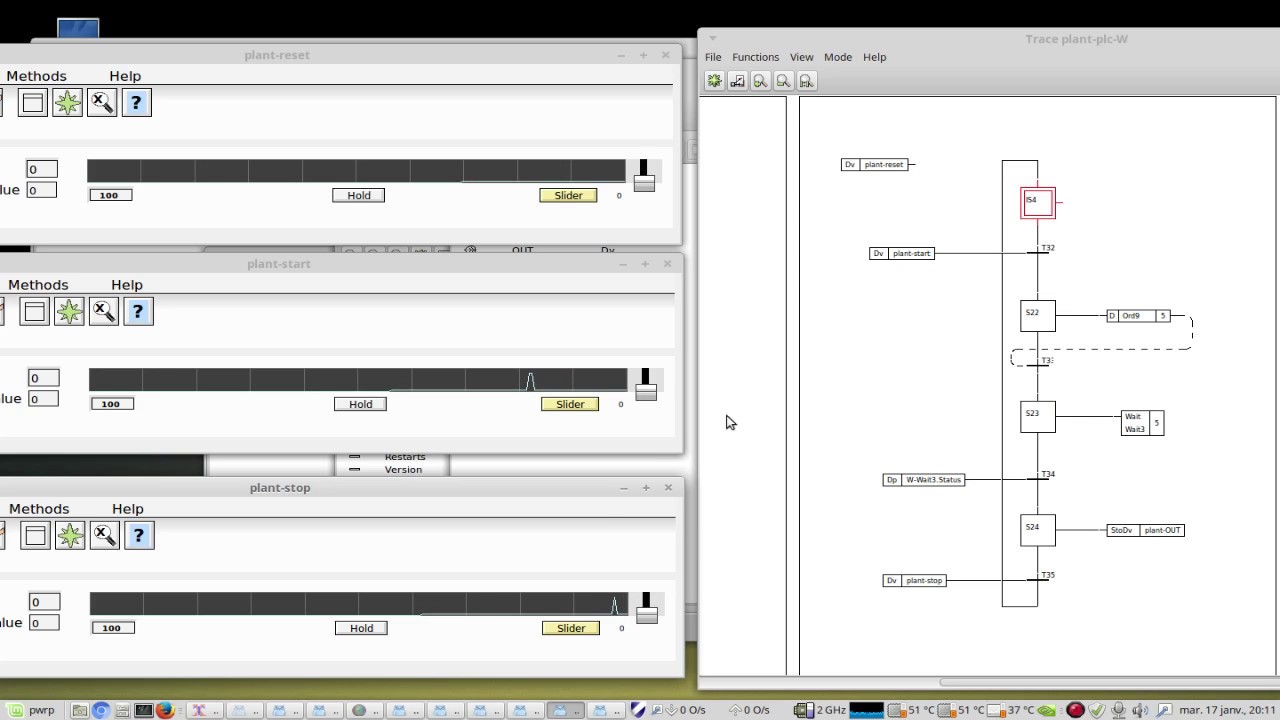Viewport: 1280px width, 720px height.
Task: Click the green star icon in plant-stop window
Action: pos(70,535)
